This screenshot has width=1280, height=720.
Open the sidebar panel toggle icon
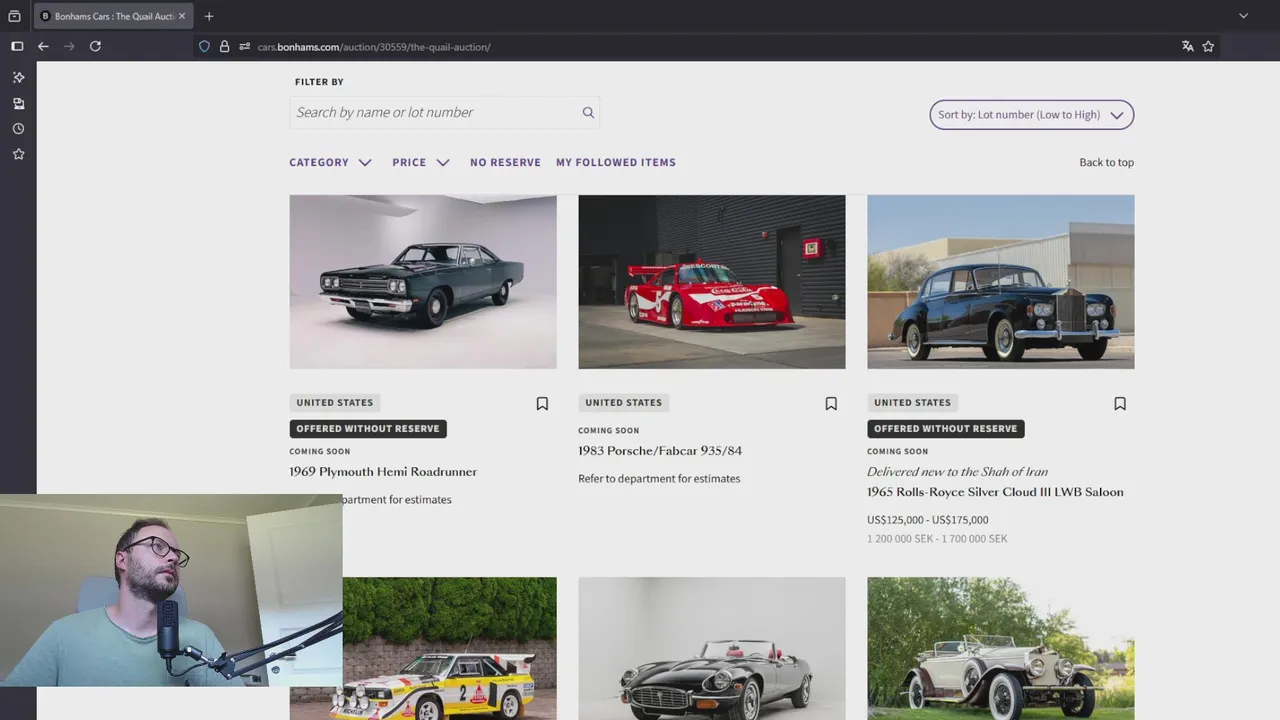(x=17, y=46)
